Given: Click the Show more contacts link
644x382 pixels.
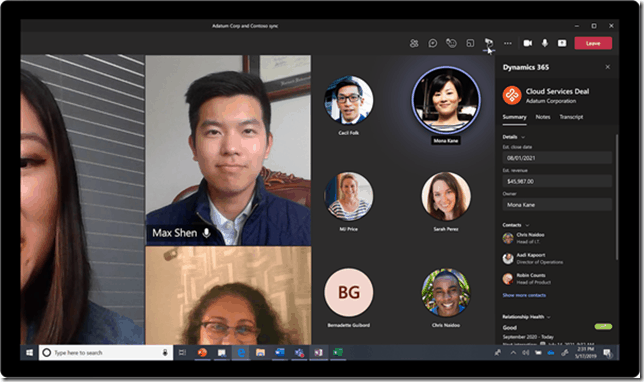Looking at the screenshot, I should click(524, 295).
